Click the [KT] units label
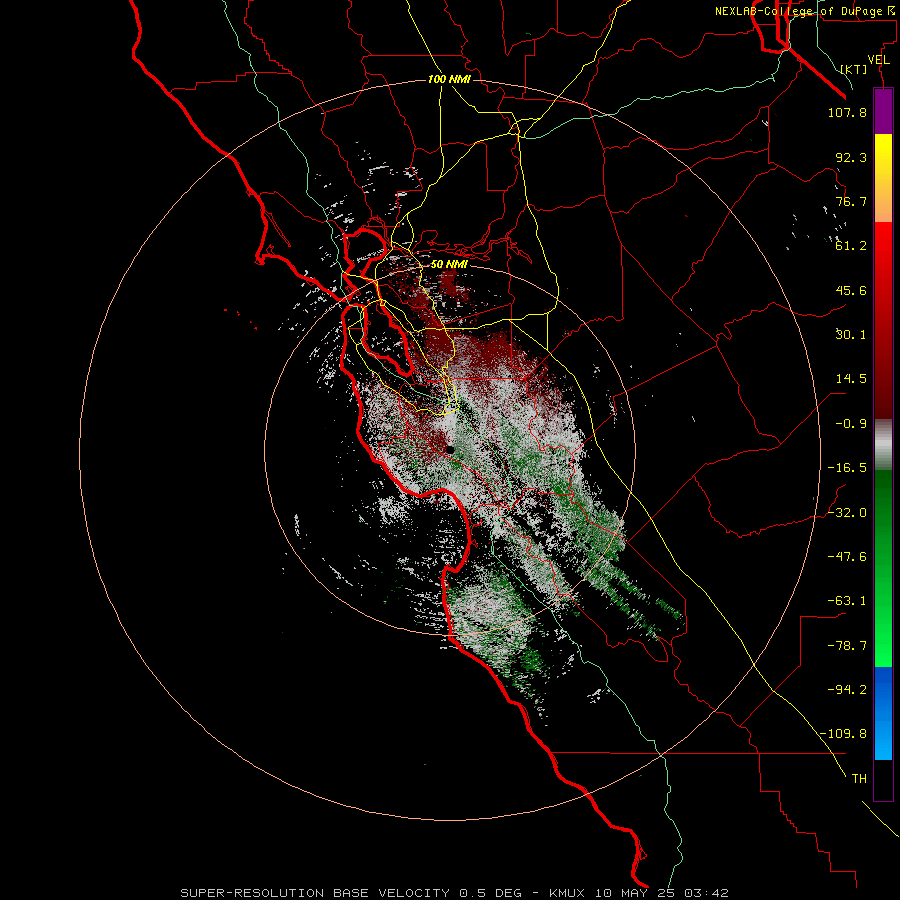 point(853,69)
